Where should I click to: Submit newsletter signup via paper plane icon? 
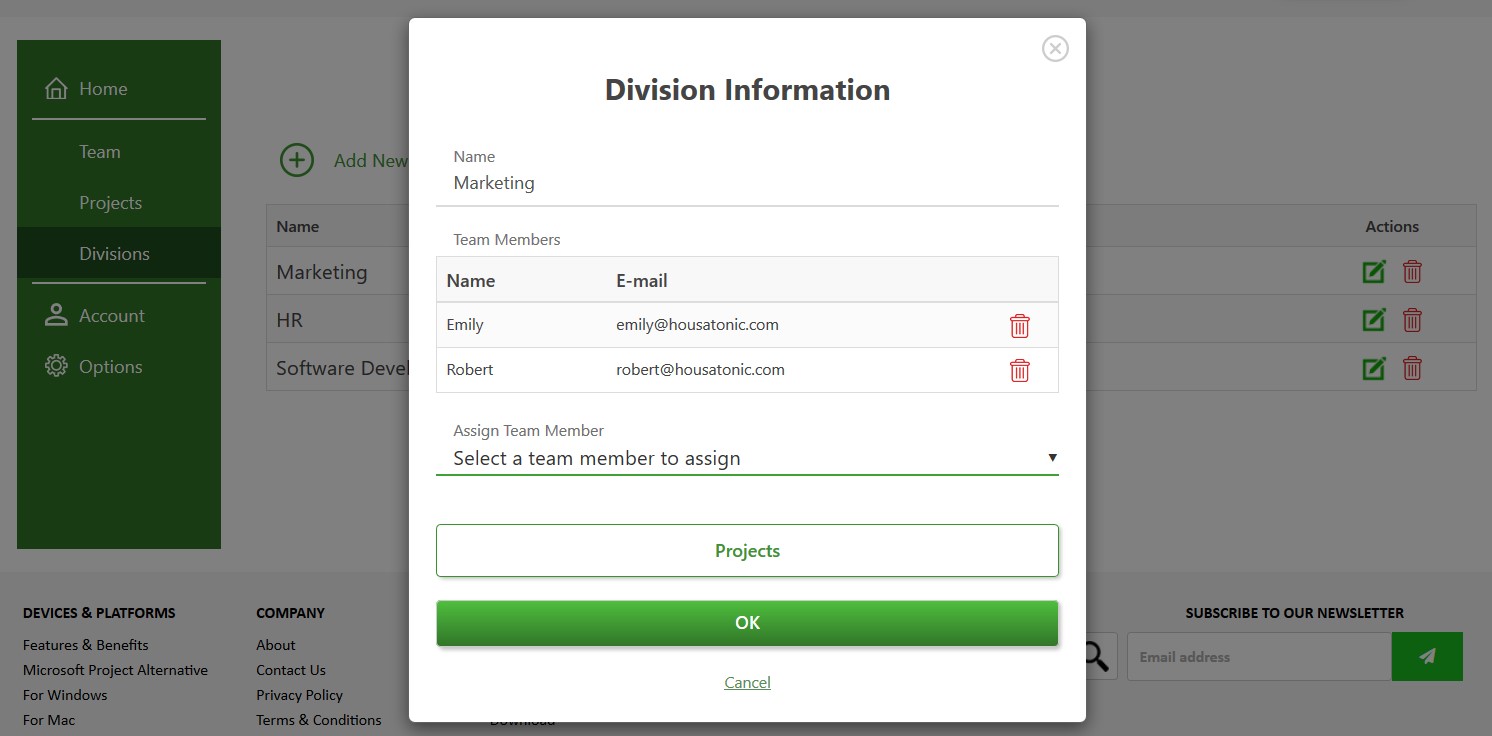tap(1427, 656)
